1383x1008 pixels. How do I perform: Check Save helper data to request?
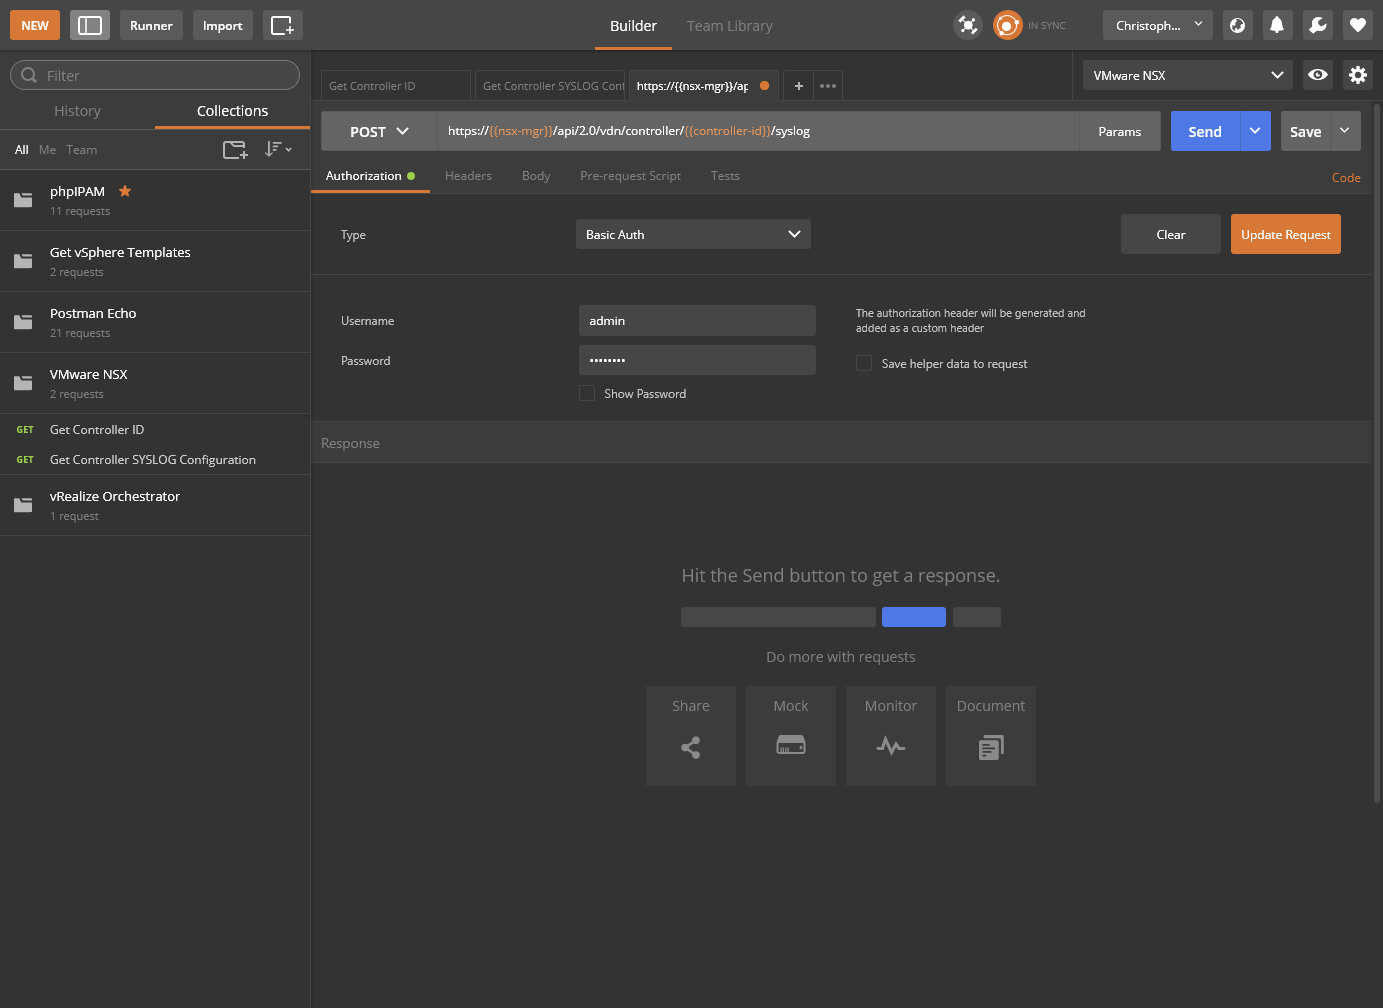pos(864,364)
